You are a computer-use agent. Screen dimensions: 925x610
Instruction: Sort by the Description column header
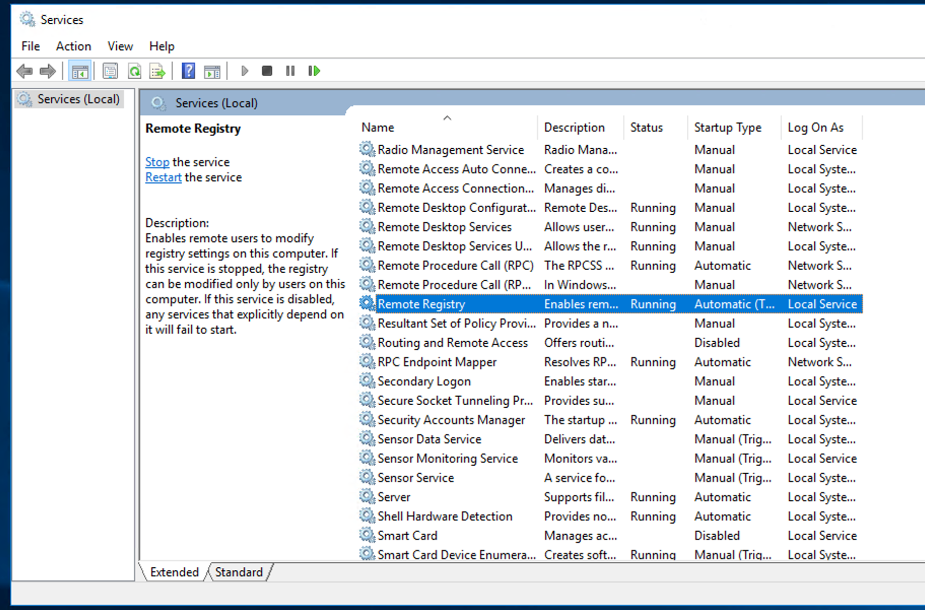point(580,127)
